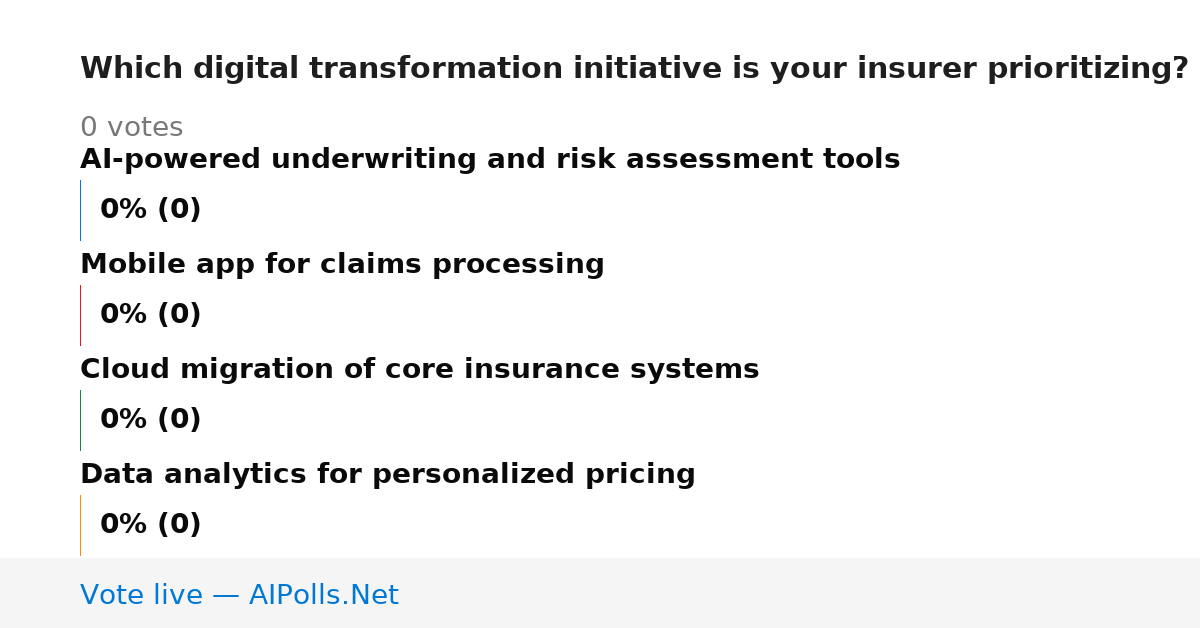Click 0% result for Data analytics option
Screen dimensions: 1200x628
tap(124, 525)
